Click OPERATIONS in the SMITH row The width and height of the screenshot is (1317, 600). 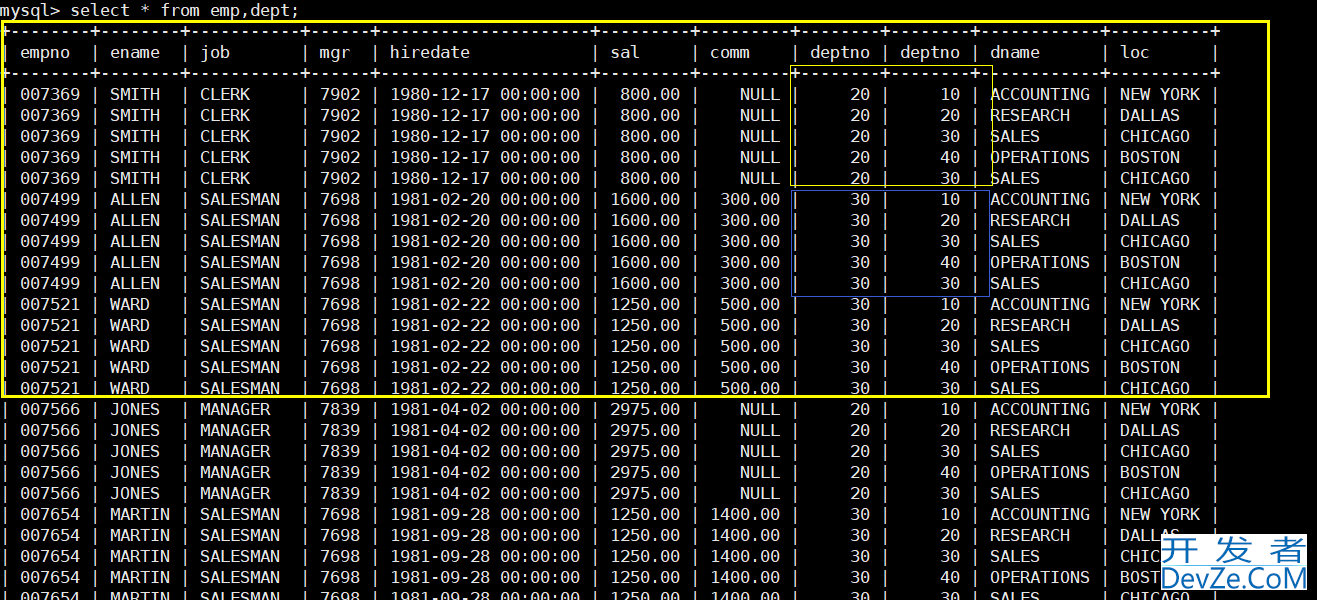coord(1040,157)
